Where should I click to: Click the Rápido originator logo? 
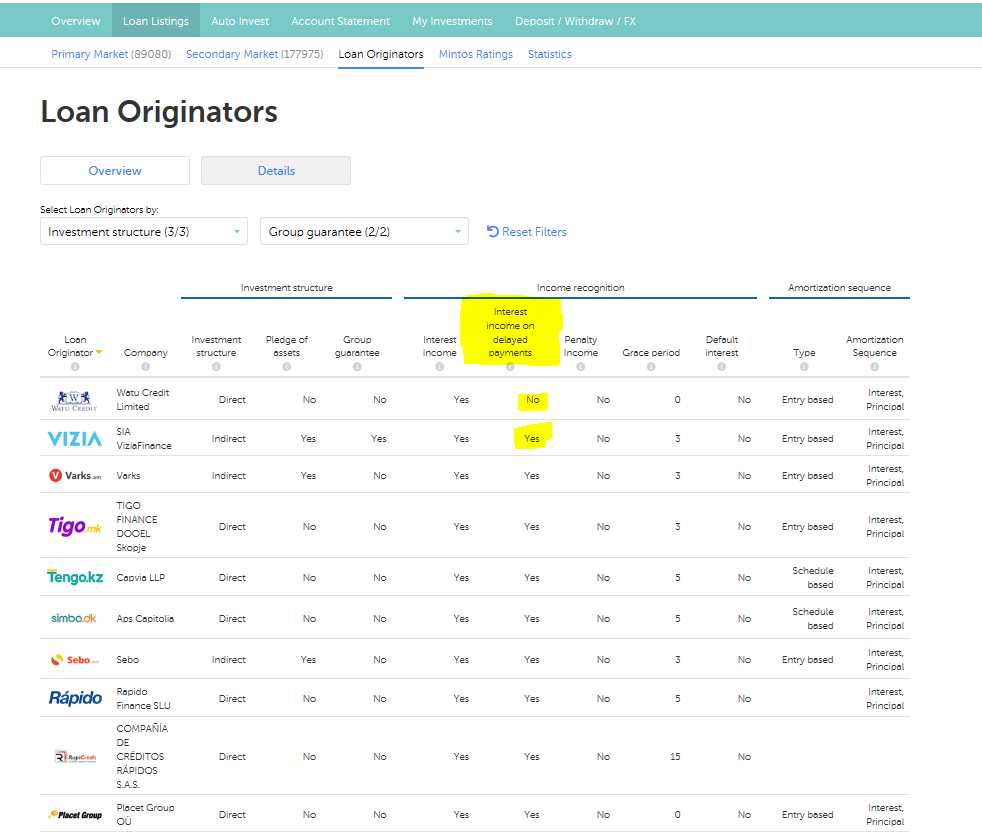[75, 698]
